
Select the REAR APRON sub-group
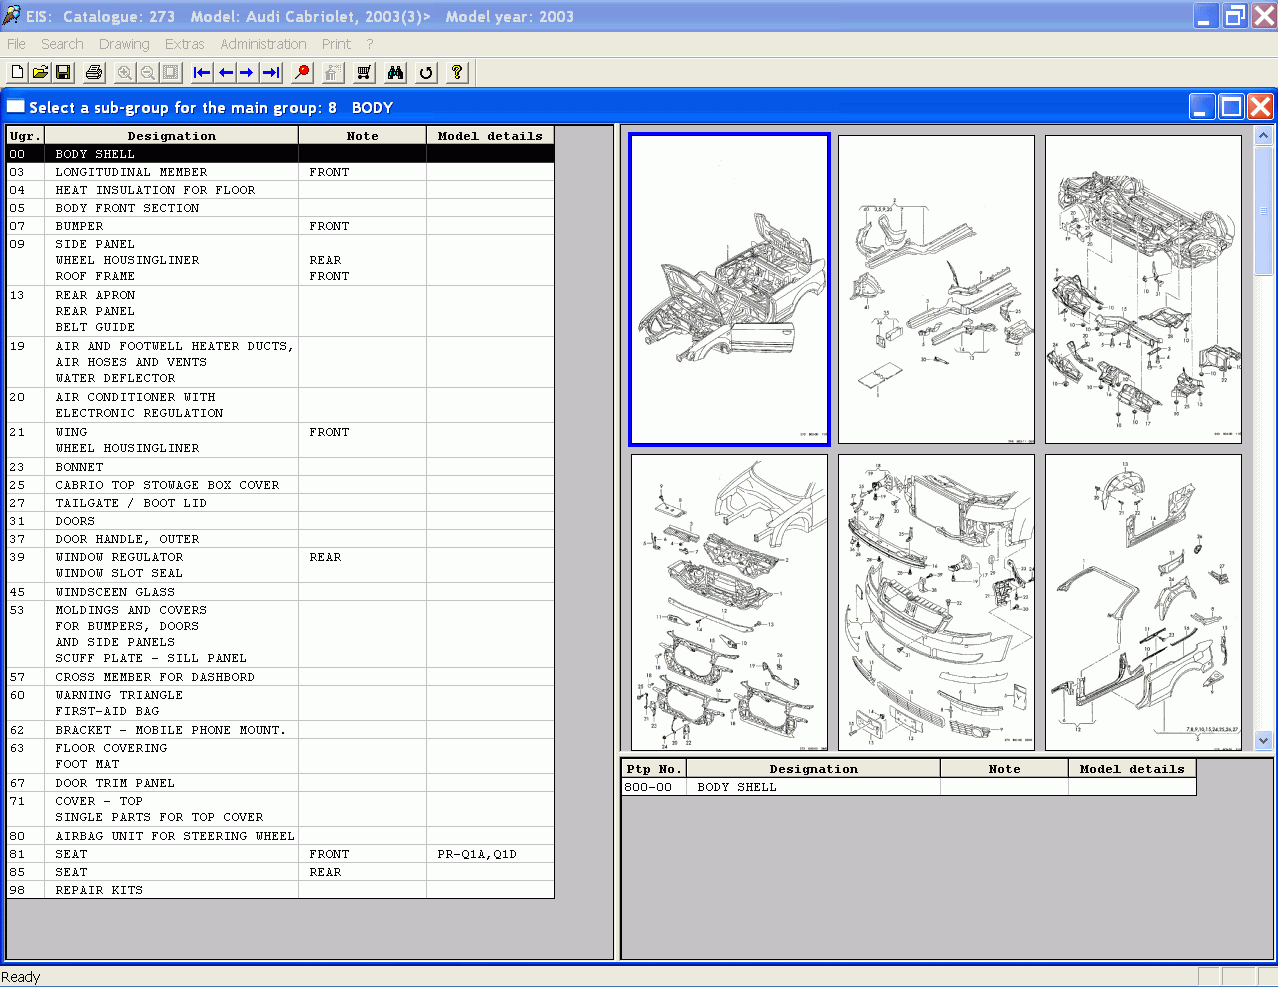click(280, 311)
